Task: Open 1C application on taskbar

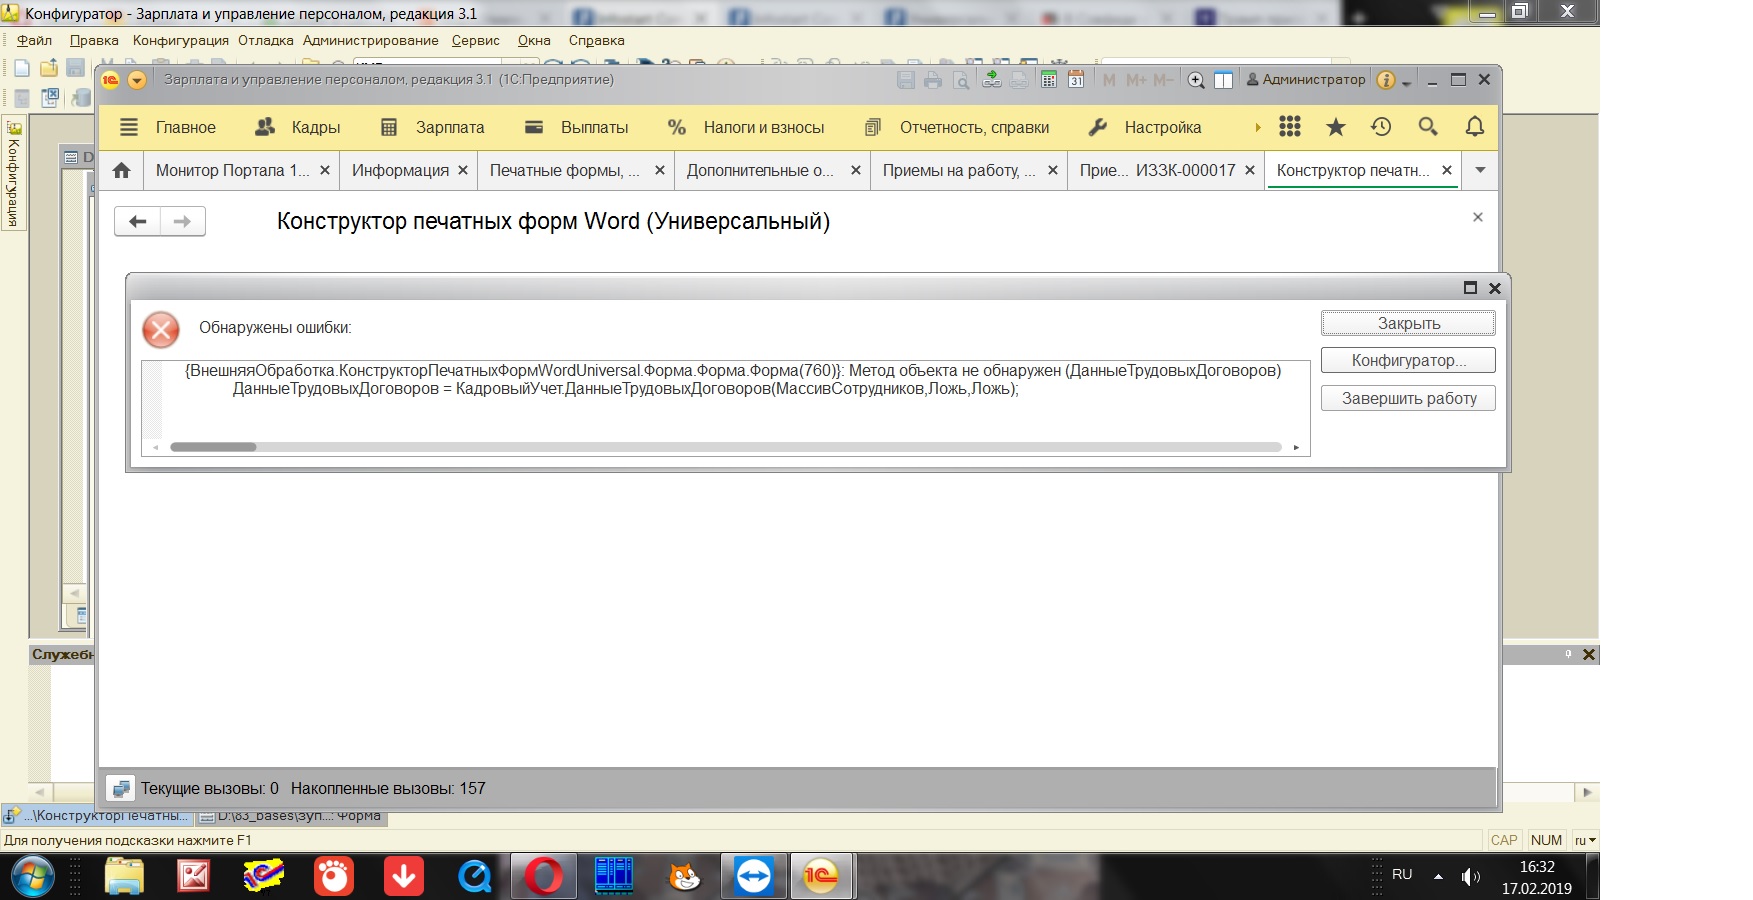Action: pos(821,877)
